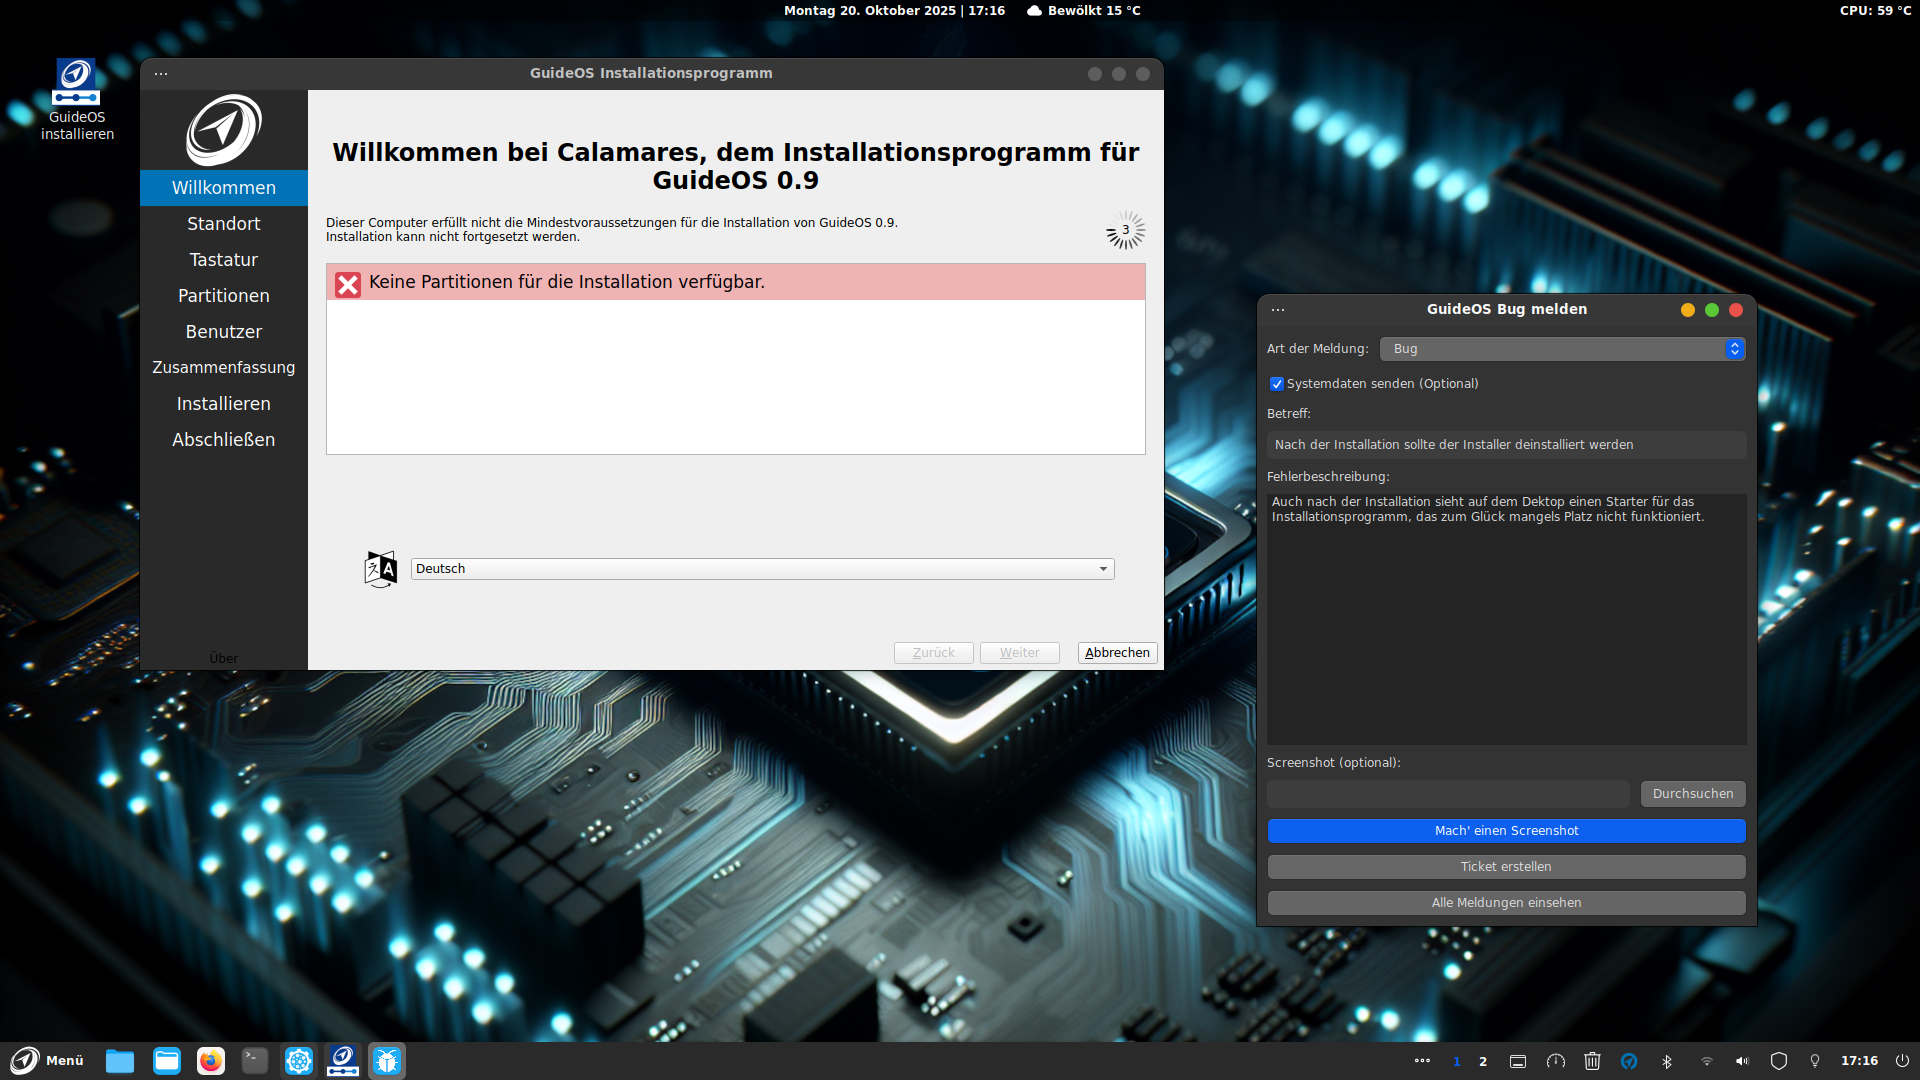Screen dimensions: 1920x1080
Task: Open the Art der Meldung dropdown
Action: pos(1562,349)
